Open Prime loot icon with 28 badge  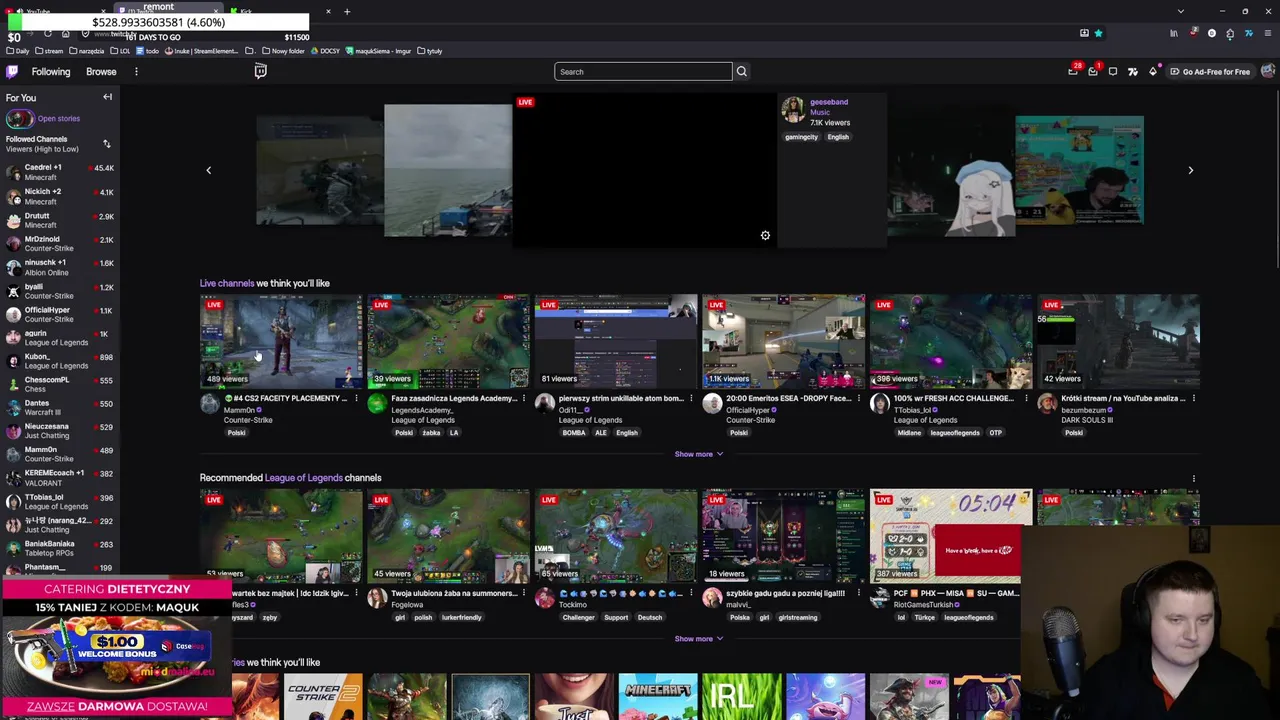tap(1074, 71)
